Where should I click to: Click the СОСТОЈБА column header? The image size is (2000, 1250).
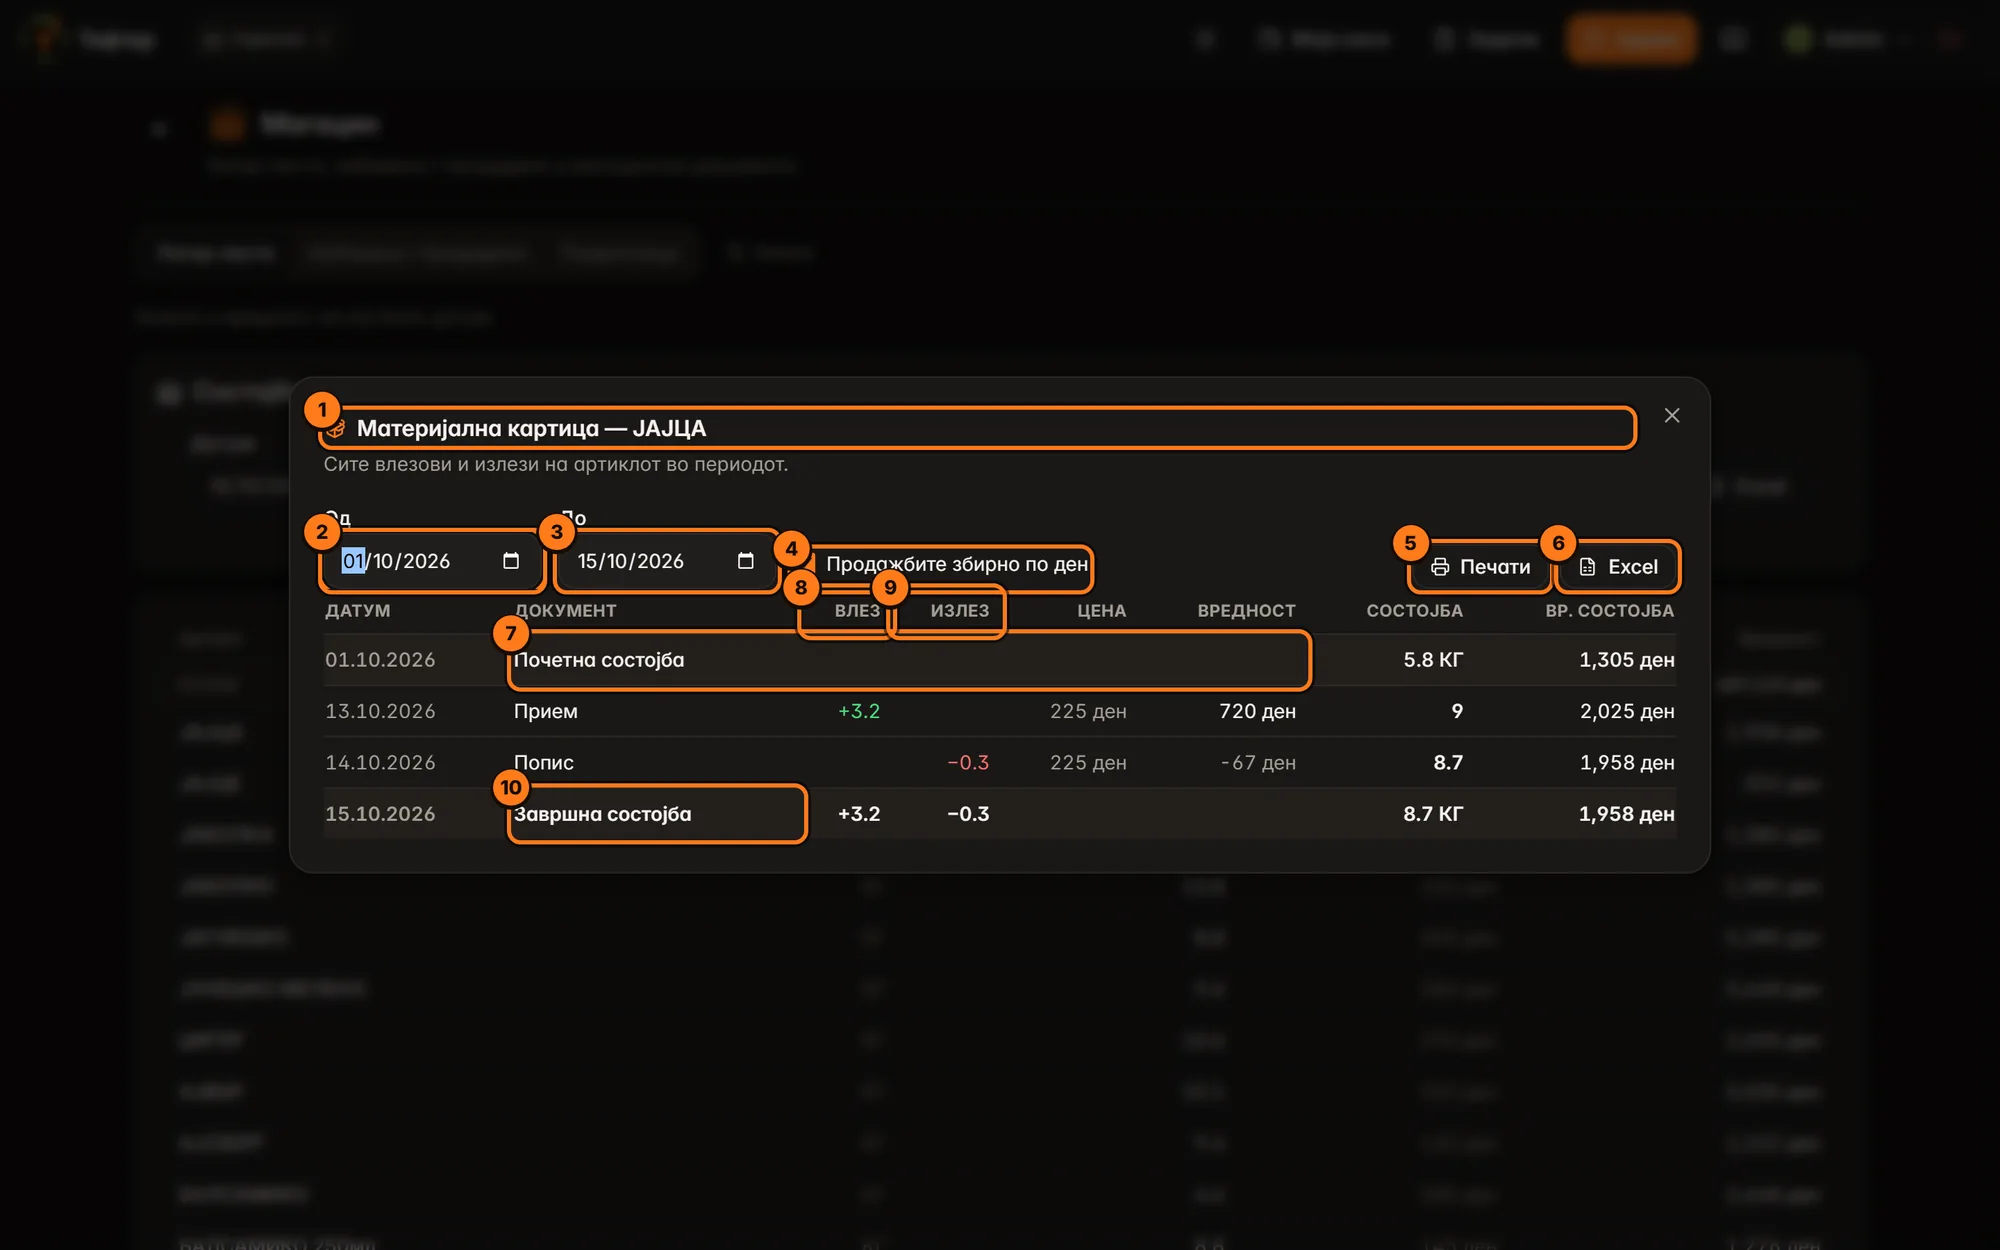pyautogui.click(x=1414, y=611)
